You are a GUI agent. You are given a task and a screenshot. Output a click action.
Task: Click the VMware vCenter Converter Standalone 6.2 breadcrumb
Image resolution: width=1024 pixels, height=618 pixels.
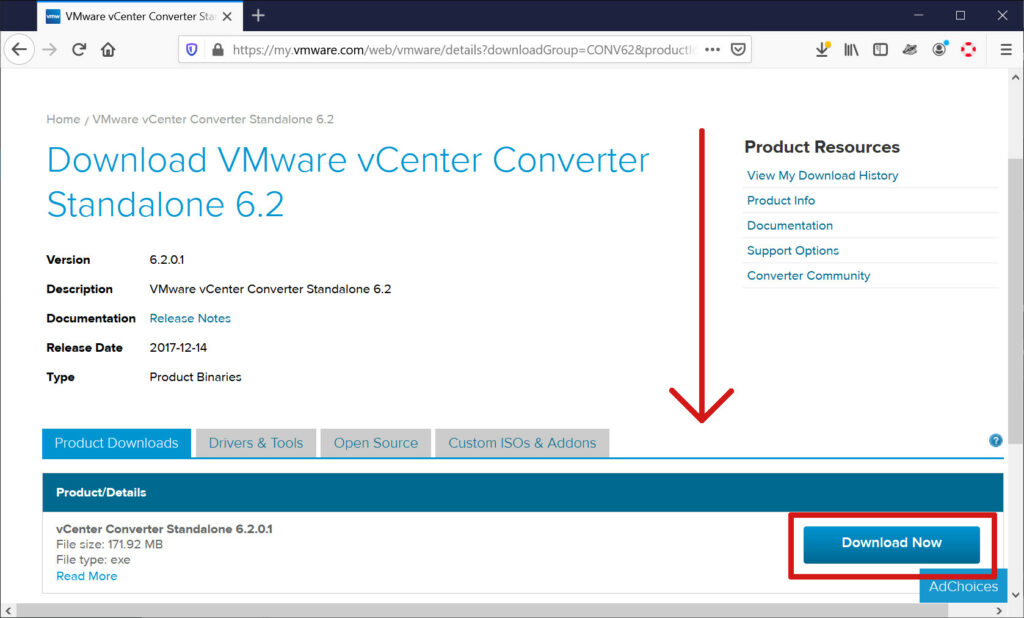(213, 120)
